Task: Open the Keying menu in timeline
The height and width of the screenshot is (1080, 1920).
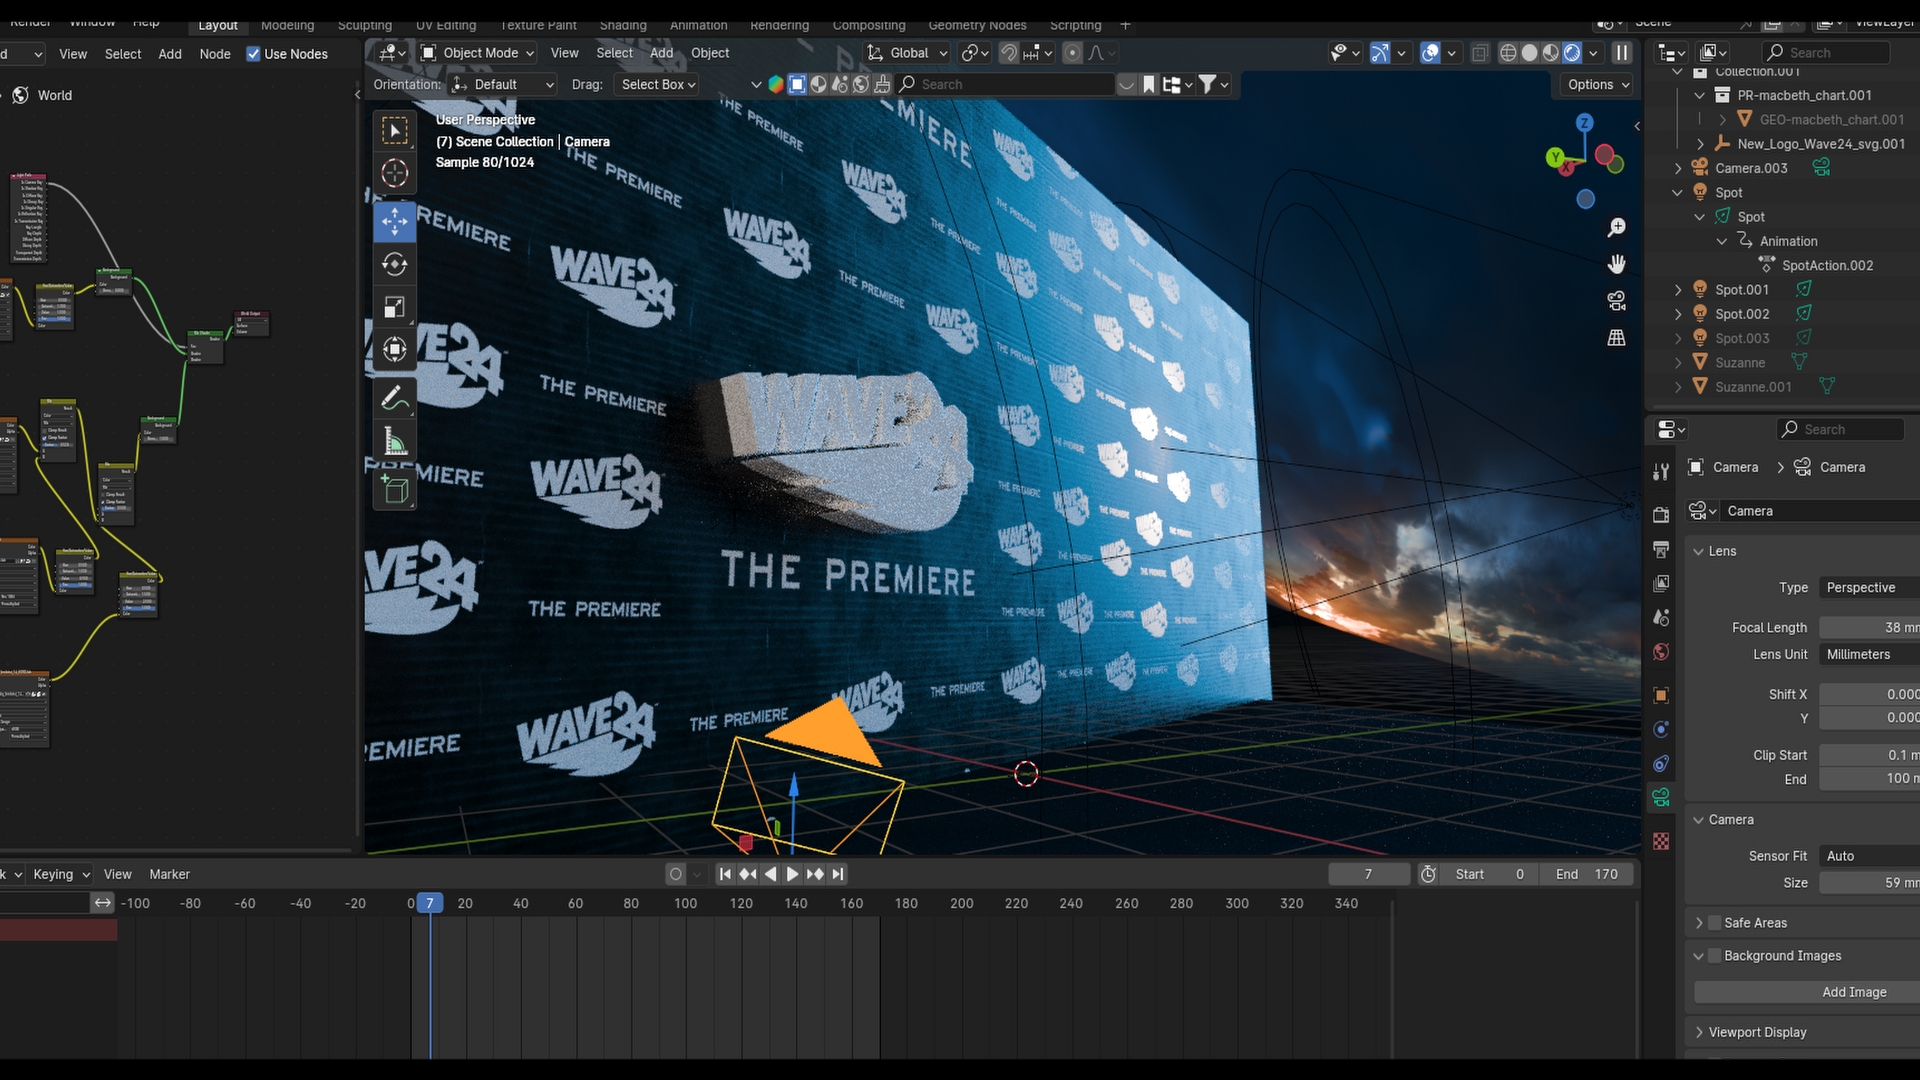Action: point(60,874)
